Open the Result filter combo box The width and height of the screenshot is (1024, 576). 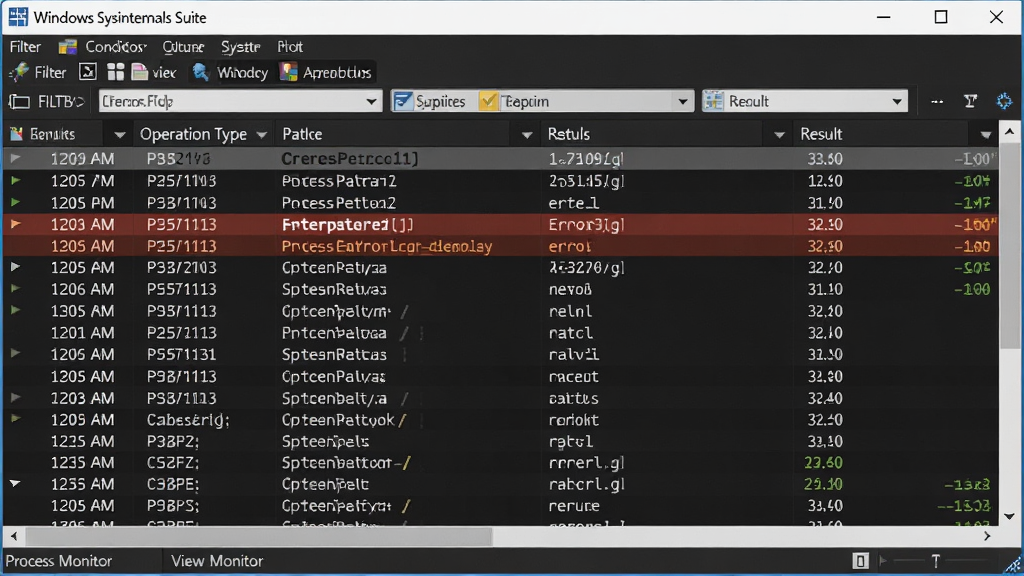(x=805, y=101)
